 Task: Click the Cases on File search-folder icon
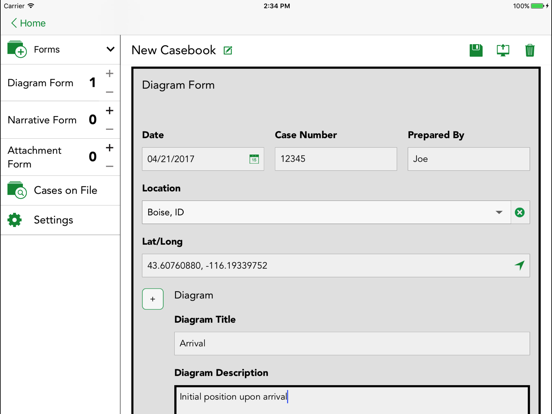(17, 190)
